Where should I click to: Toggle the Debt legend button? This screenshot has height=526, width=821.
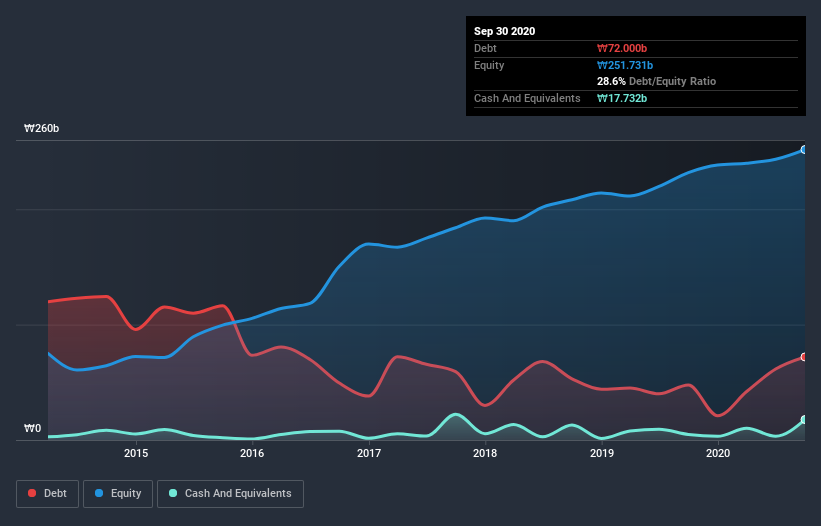click(x=47, y=494)
